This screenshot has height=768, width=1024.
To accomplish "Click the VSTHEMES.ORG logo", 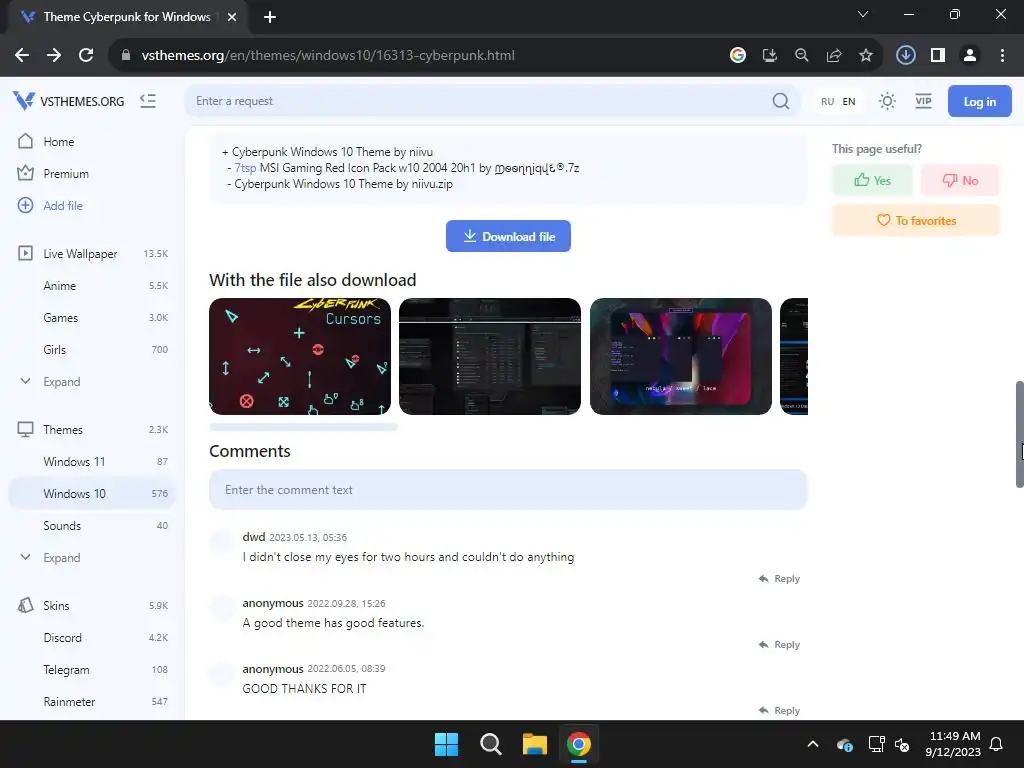I will point(69,101).
